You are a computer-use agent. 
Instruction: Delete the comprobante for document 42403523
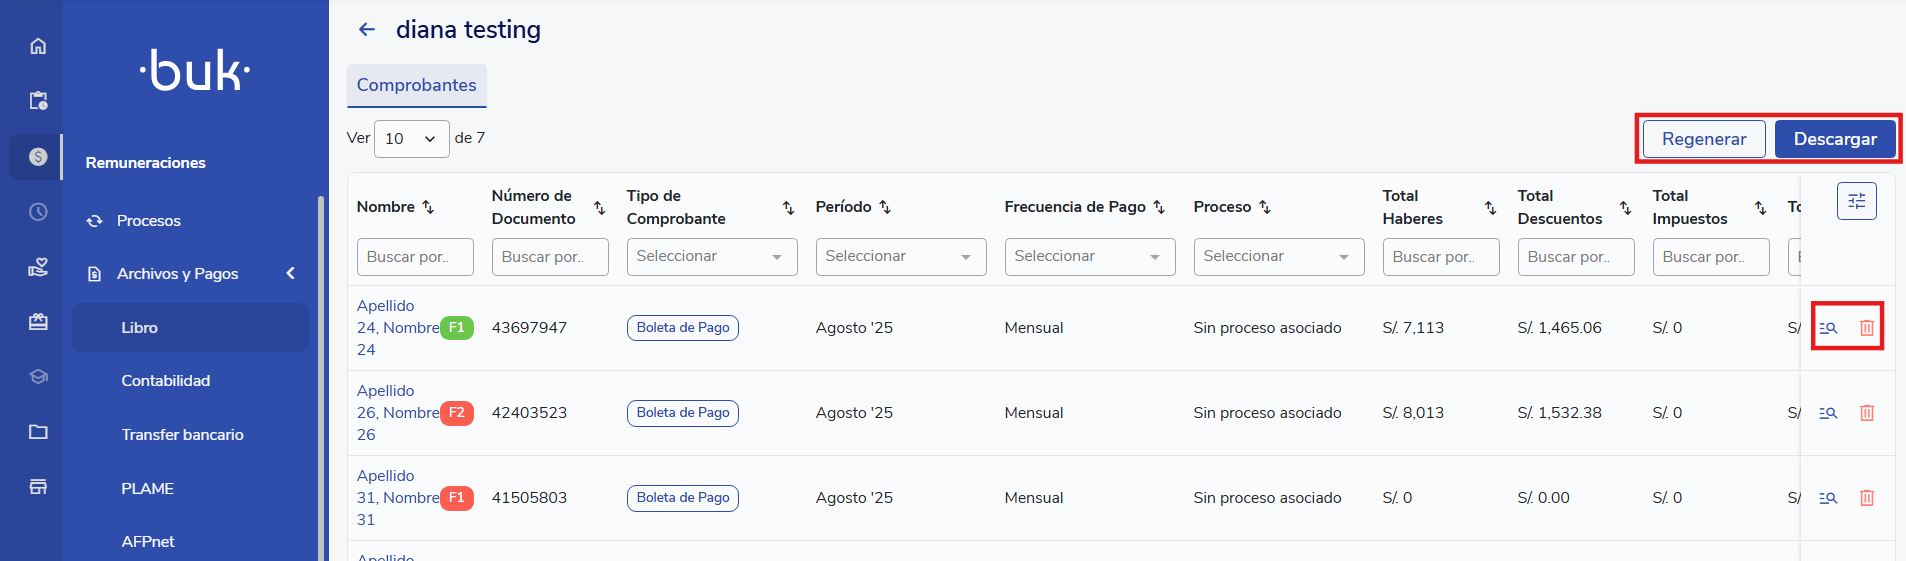click(x=1866, y=413)
